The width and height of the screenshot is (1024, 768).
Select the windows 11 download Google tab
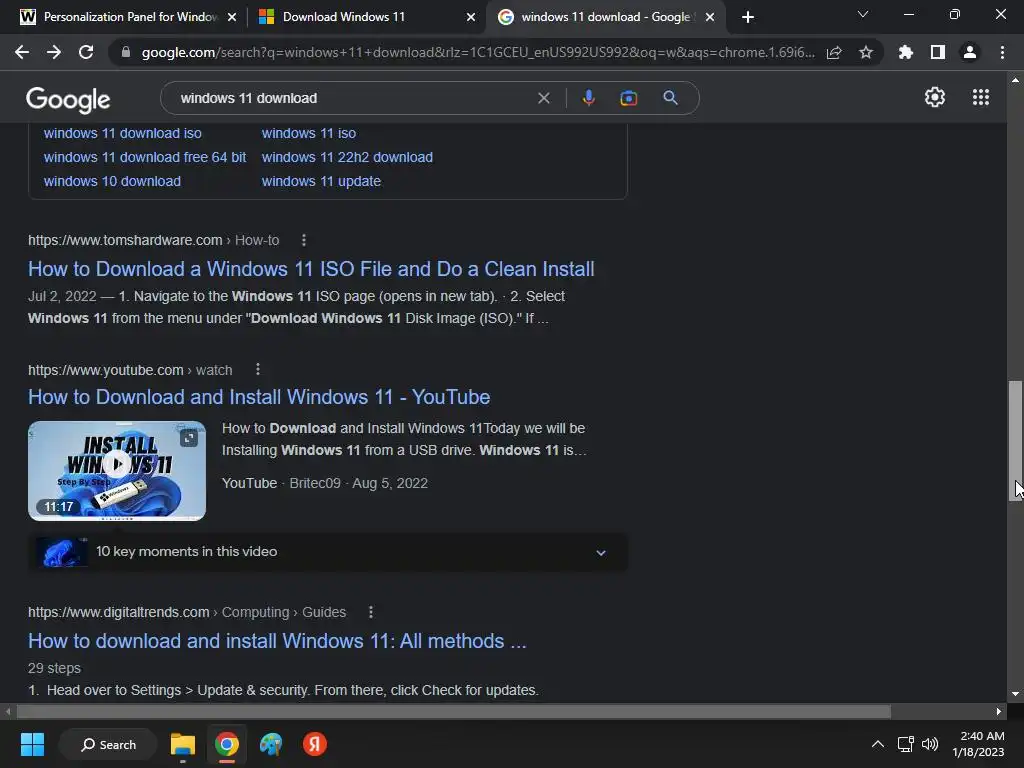coord(605,17)
